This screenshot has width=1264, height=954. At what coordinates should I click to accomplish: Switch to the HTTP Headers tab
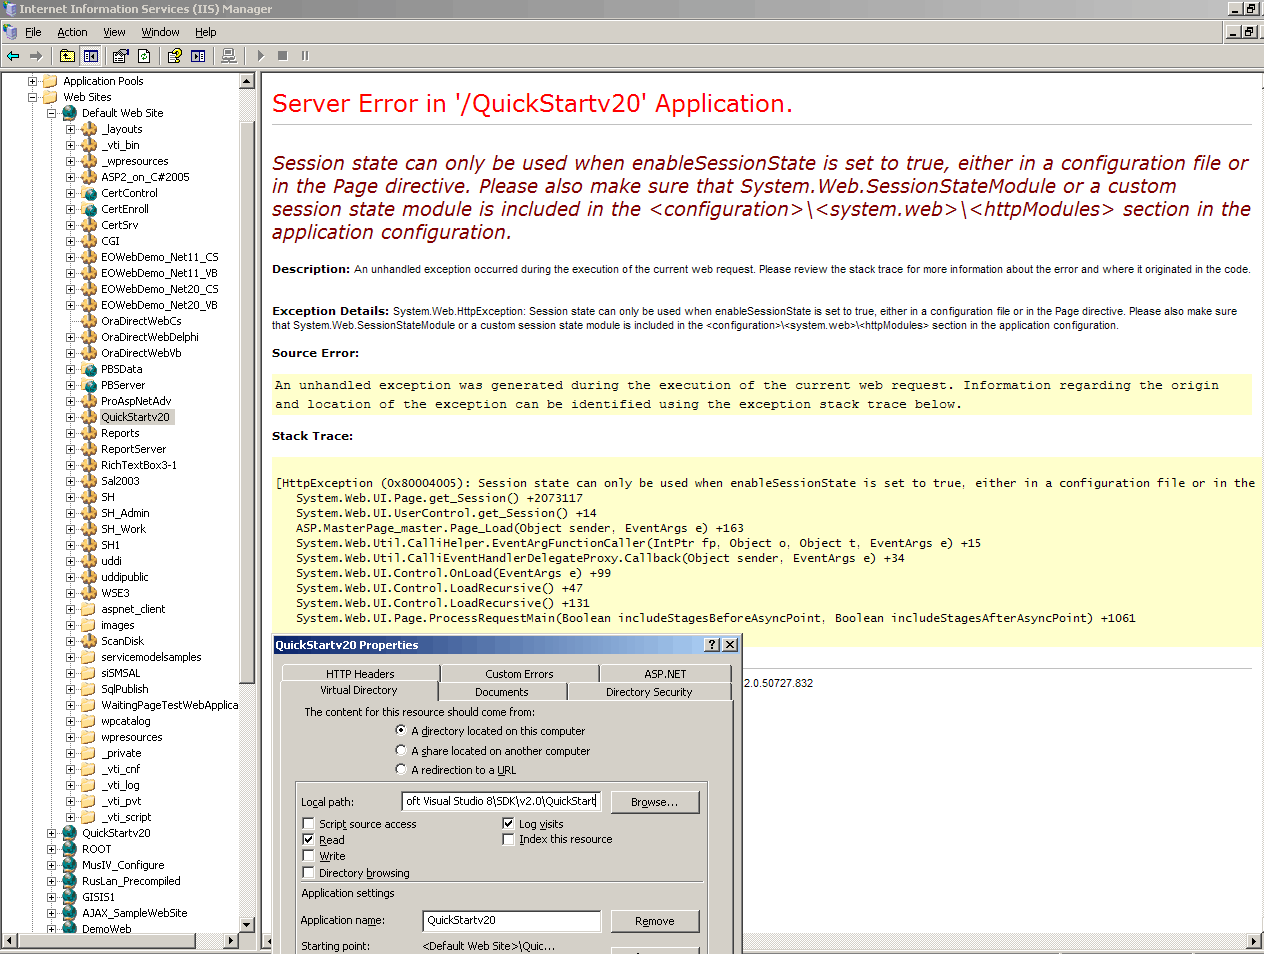pyautogui.click(x=360, y=674)
